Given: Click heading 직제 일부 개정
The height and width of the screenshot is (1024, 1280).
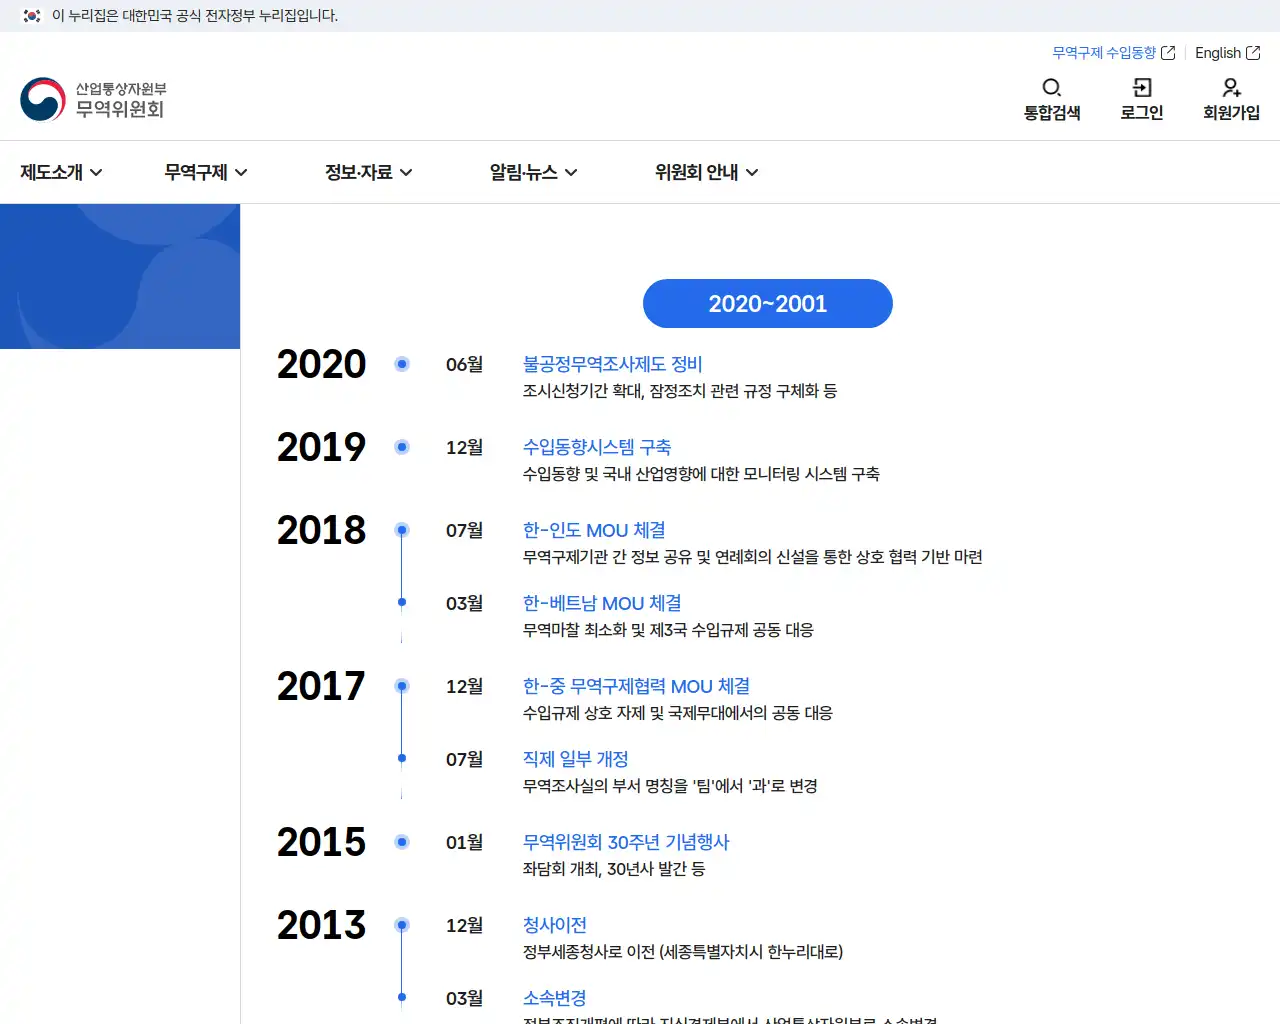Looking at the screenshot, I should (576, 759).
